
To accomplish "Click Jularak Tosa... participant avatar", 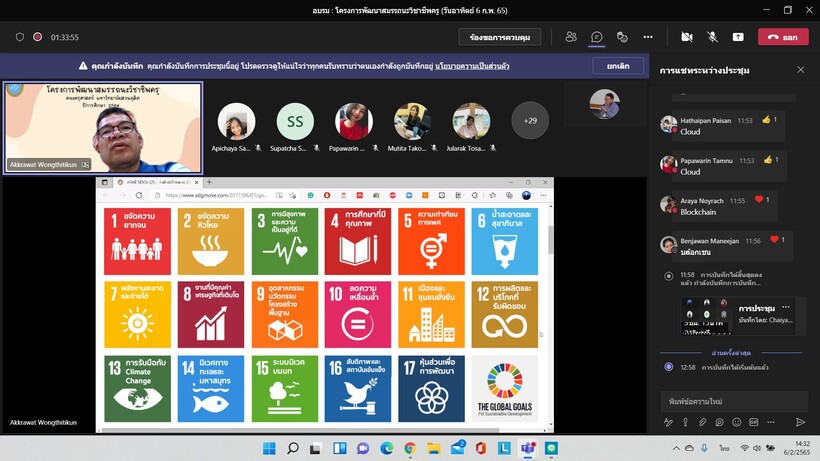I will (x=471, y=121).
